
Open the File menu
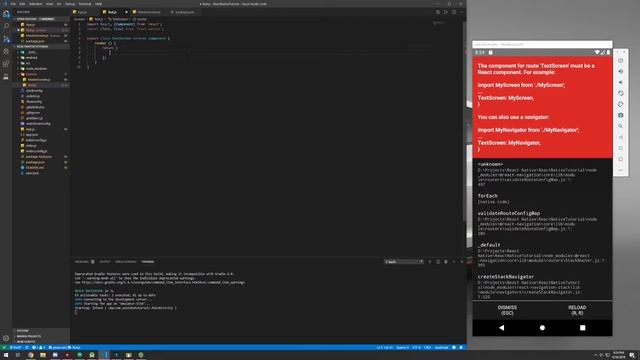[13, 4]
